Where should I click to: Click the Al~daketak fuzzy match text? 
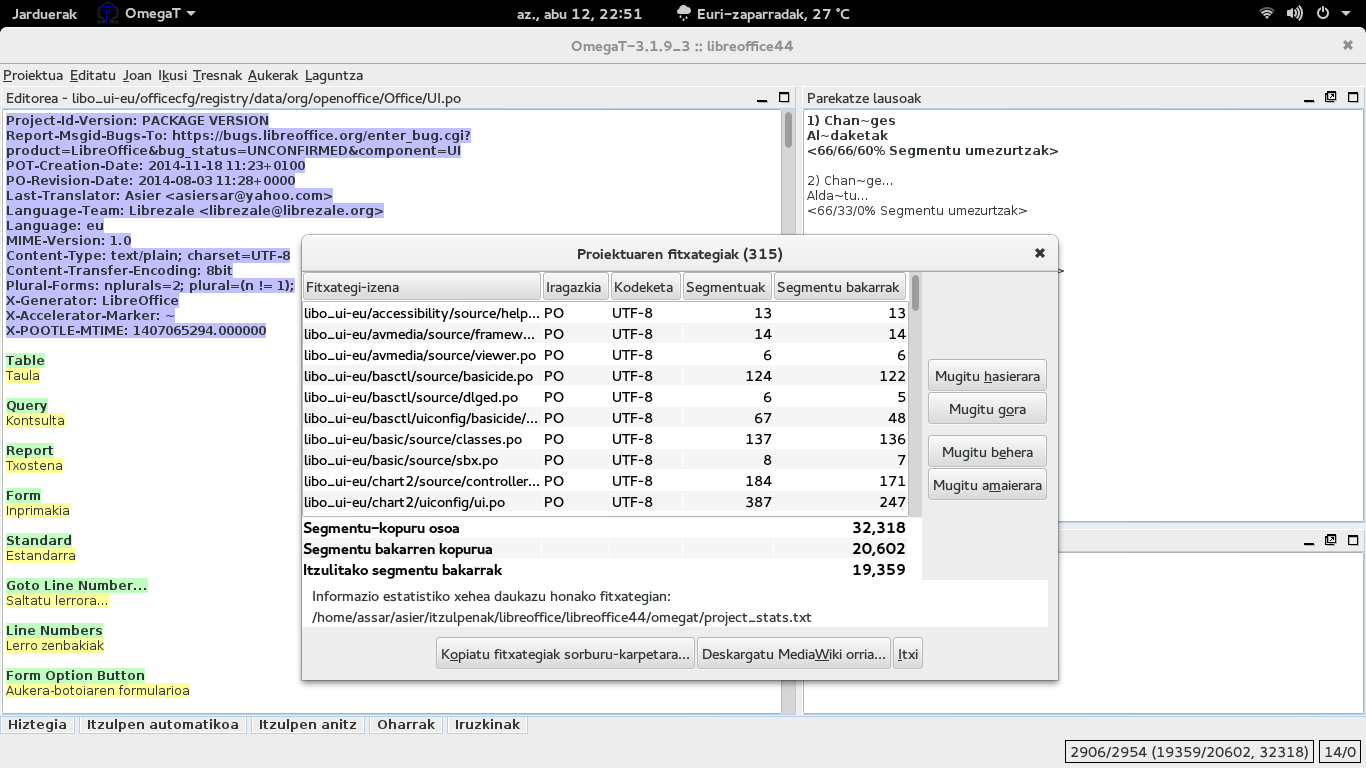coord(847,136)
